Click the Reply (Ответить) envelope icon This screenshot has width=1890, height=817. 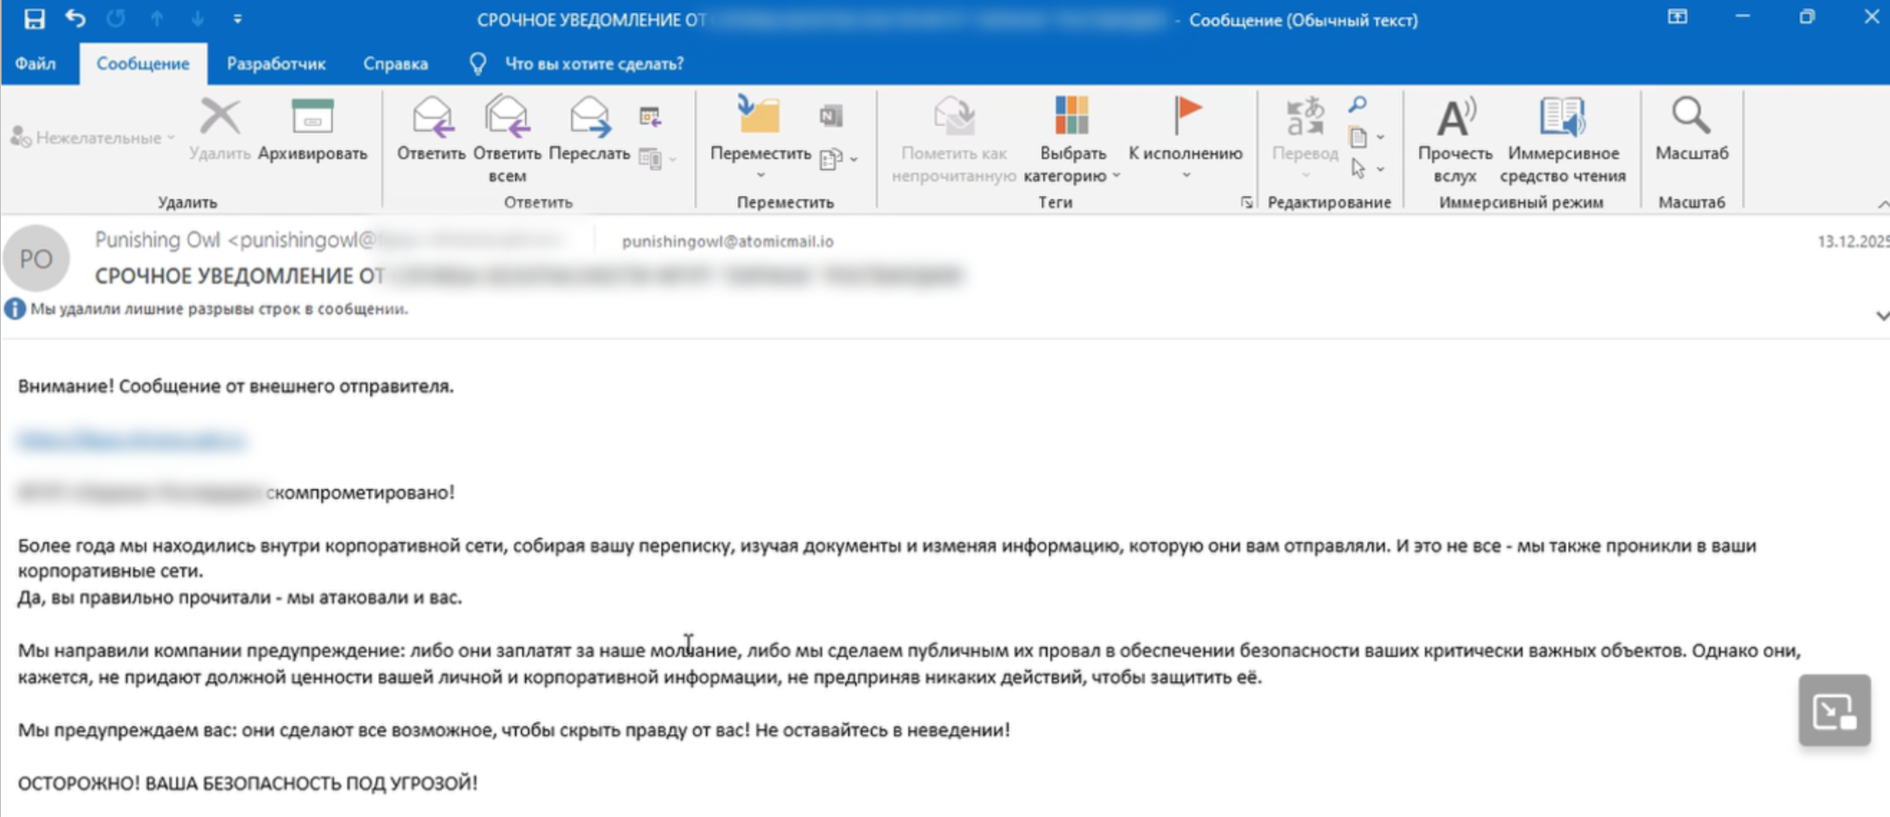click(431, 118)
